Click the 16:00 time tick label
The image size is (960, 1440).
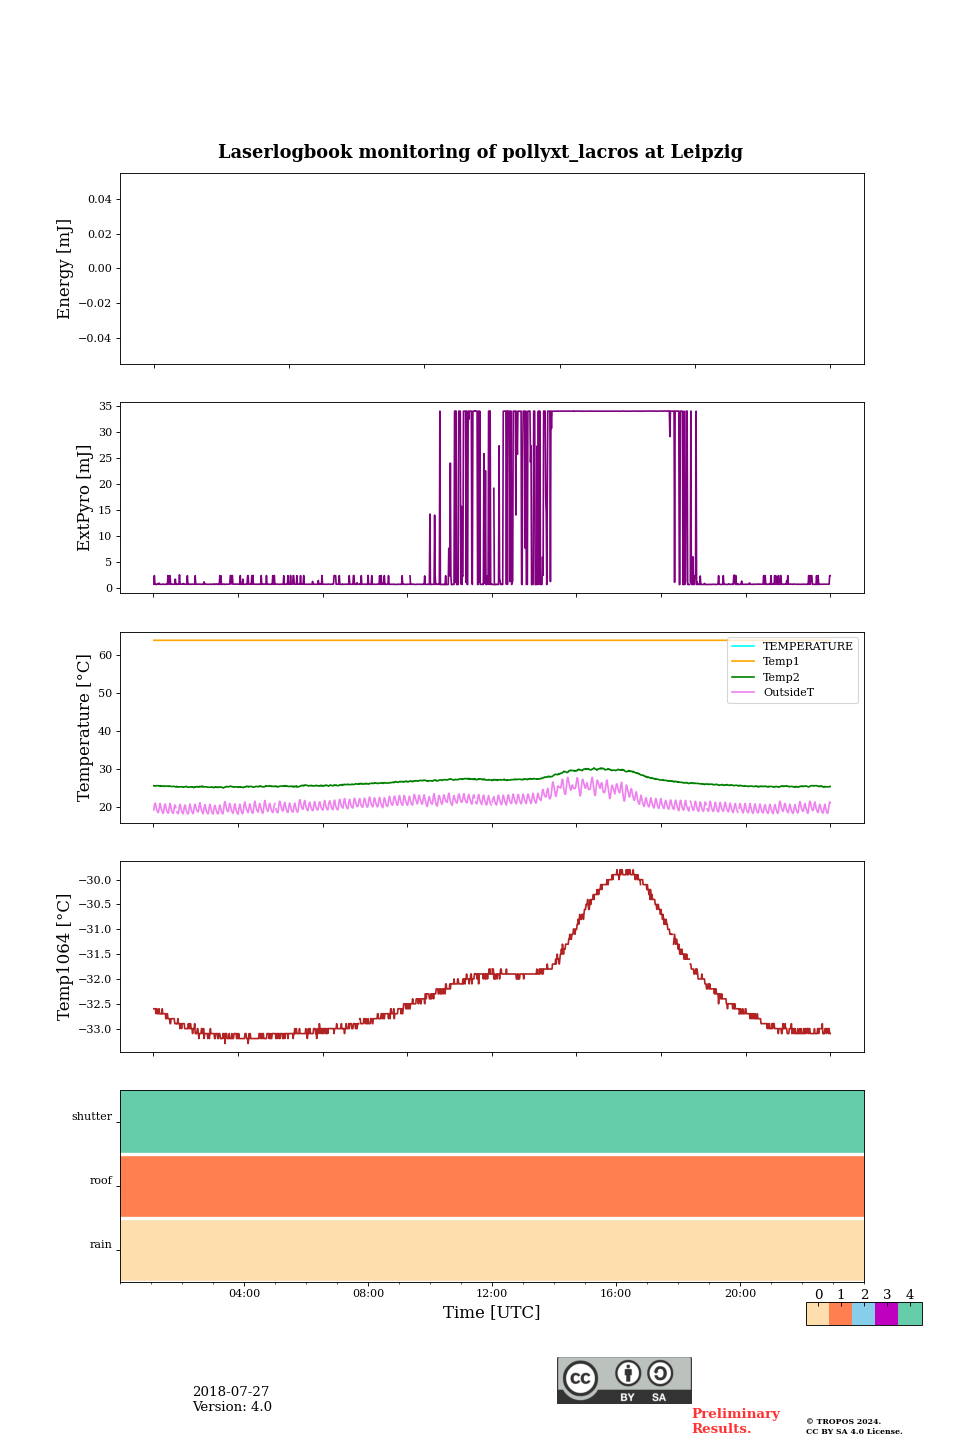tap(616, 1294)
